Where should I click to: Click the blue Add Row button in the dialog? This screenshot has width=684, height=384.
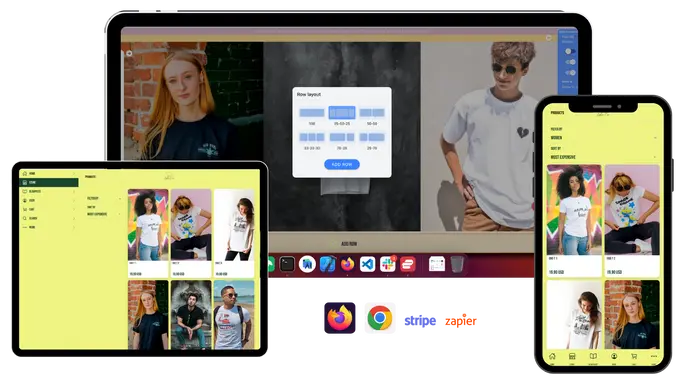[342, 164]
